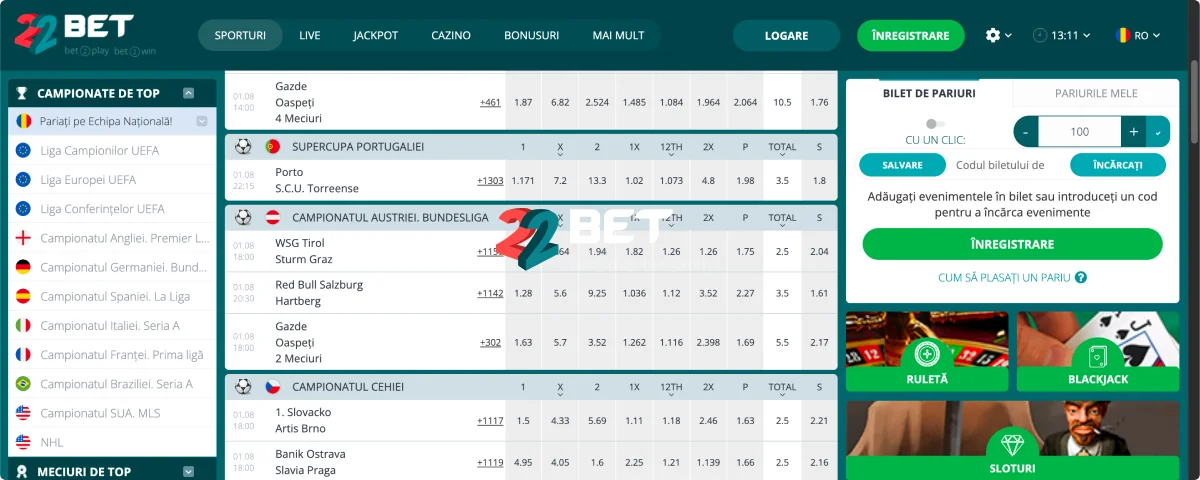Click the Spain flag icon for La Liga

(x=23, y=296)
